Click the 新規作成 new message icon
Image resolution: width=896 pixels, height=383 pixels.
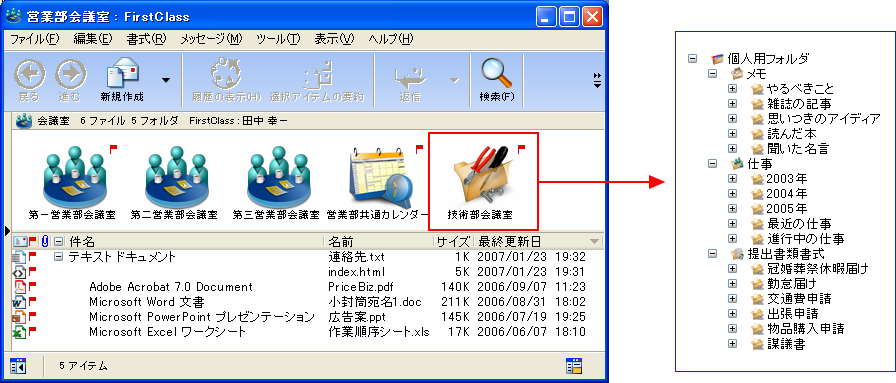coord(123,74)
